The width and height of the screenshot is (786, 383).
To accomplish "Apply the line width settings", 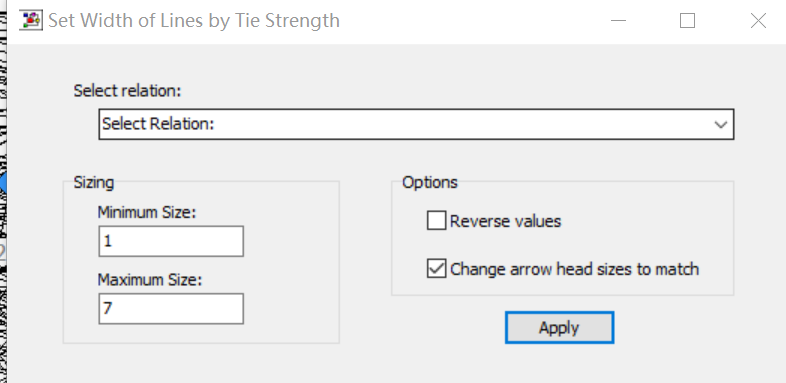I will pos(559,328).
